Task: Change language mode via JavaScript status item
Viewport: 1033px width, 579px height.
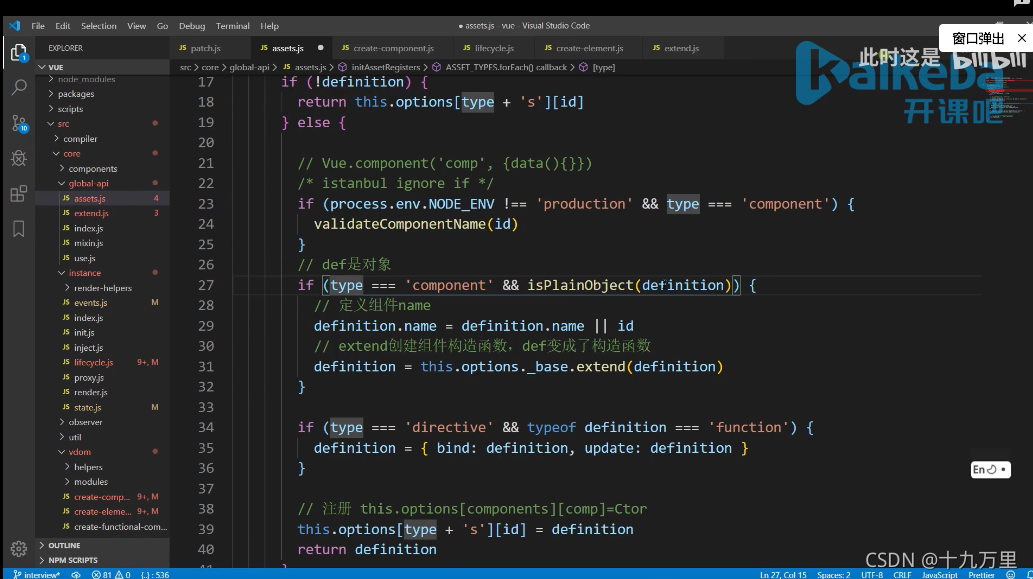Action: tap(939, 574)
